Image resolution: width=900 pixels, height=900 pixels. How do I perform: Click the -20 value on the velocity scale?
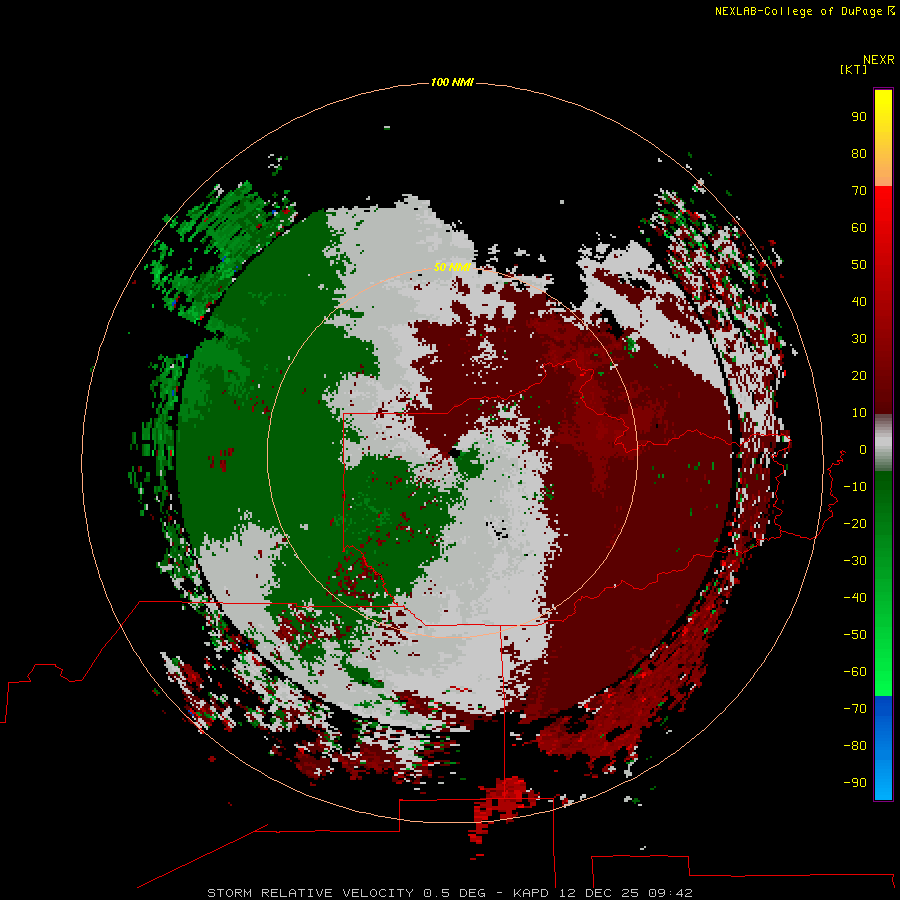tap(855, 524)
